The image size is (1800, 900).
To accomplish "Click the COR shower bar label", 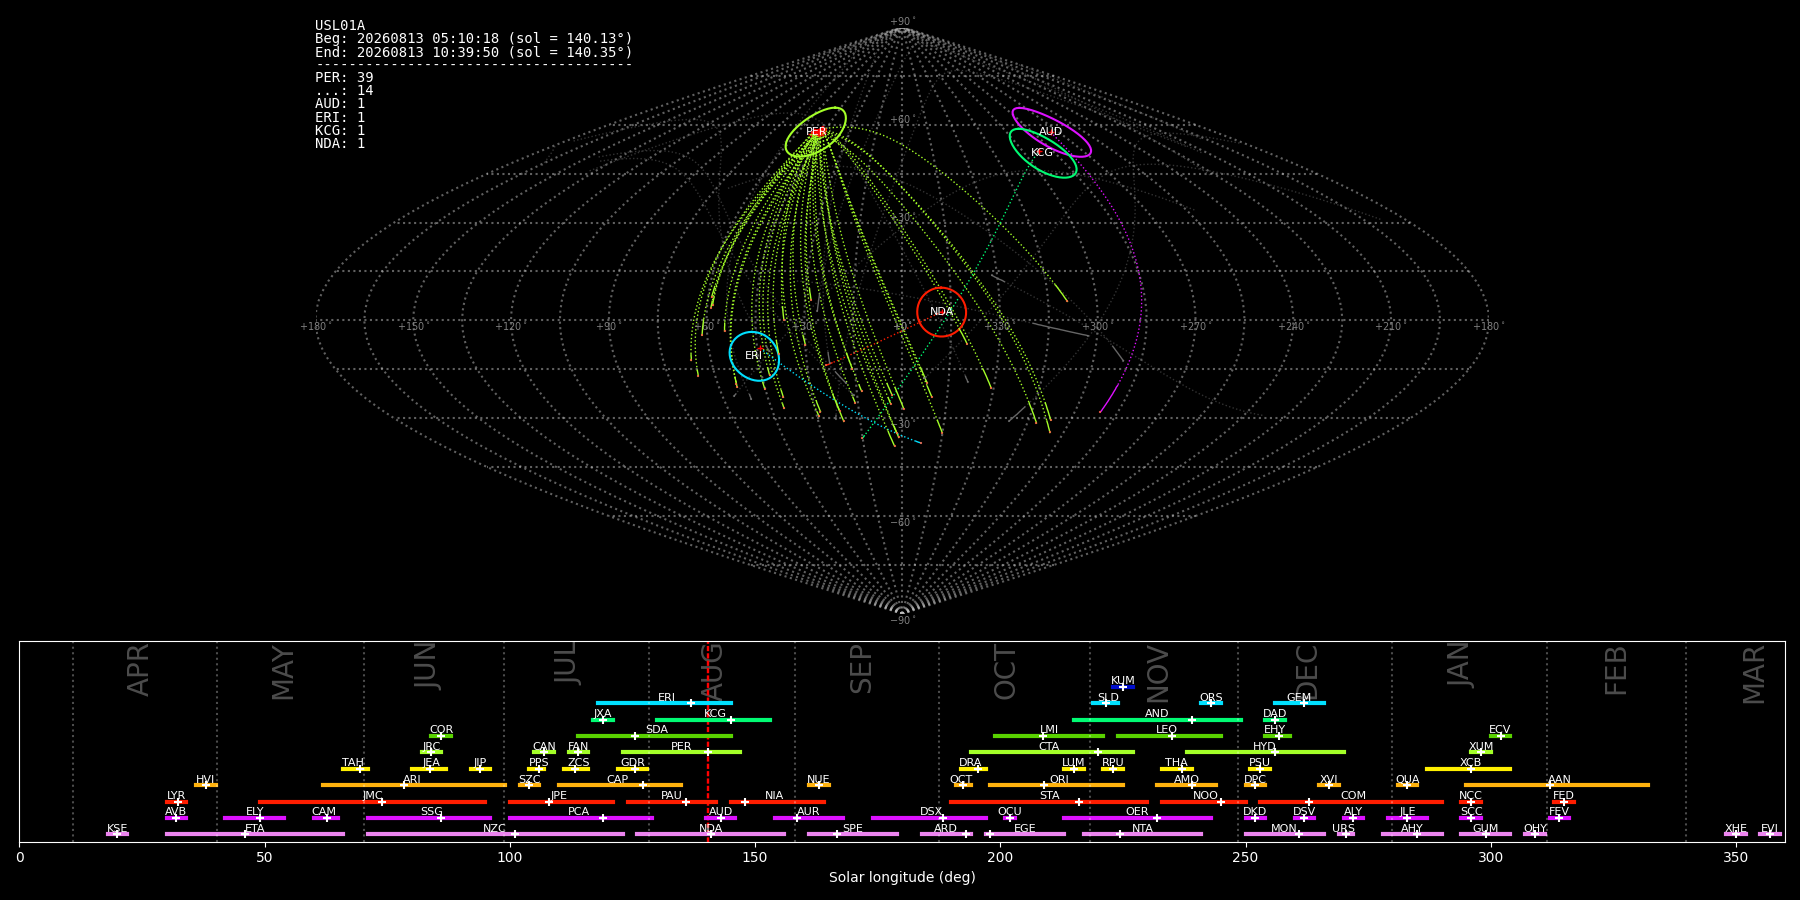I will click(x=441, y=730).
